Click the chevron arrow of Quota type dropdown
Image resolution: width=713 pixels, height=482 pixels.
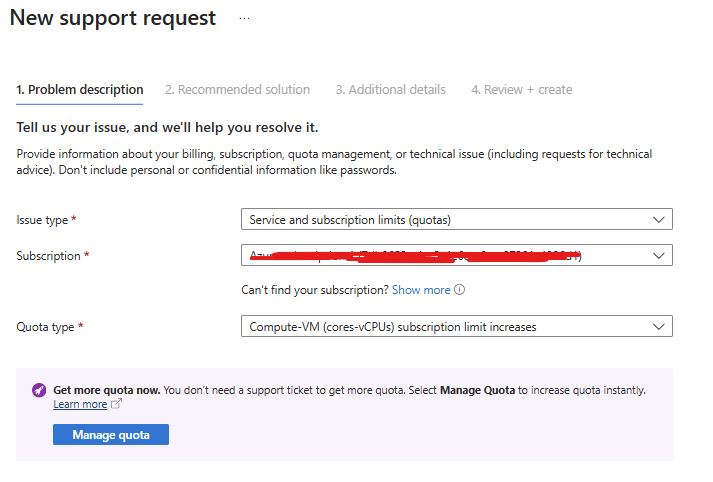(658, 326)
